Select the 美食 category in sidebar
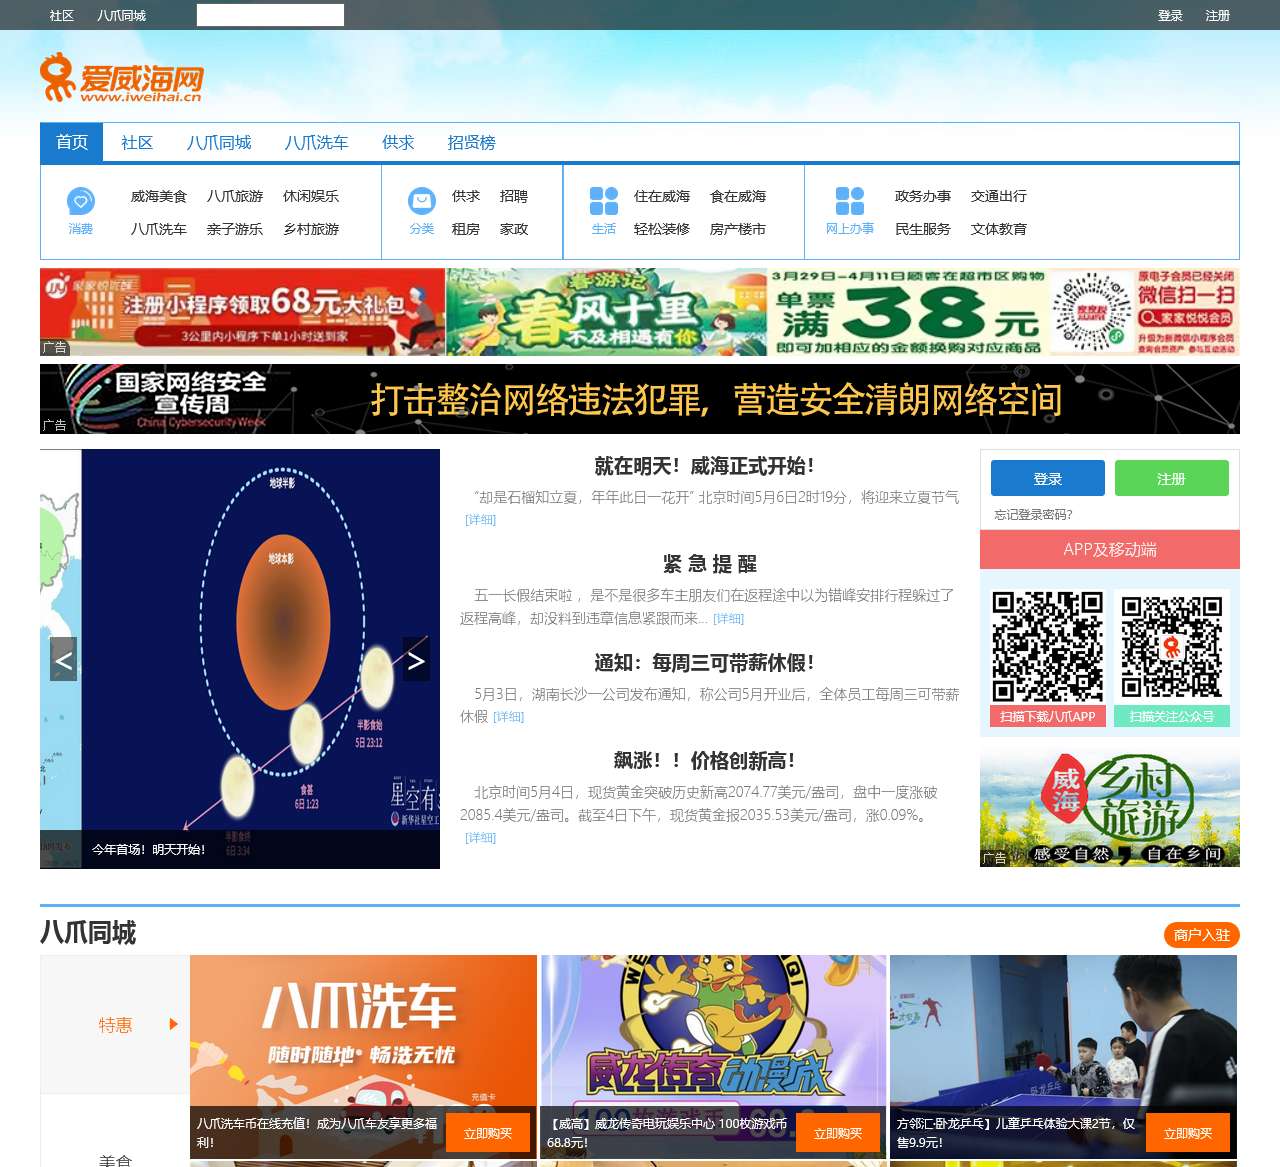The image size is (1280, 1167). (x=115, y=1160)
